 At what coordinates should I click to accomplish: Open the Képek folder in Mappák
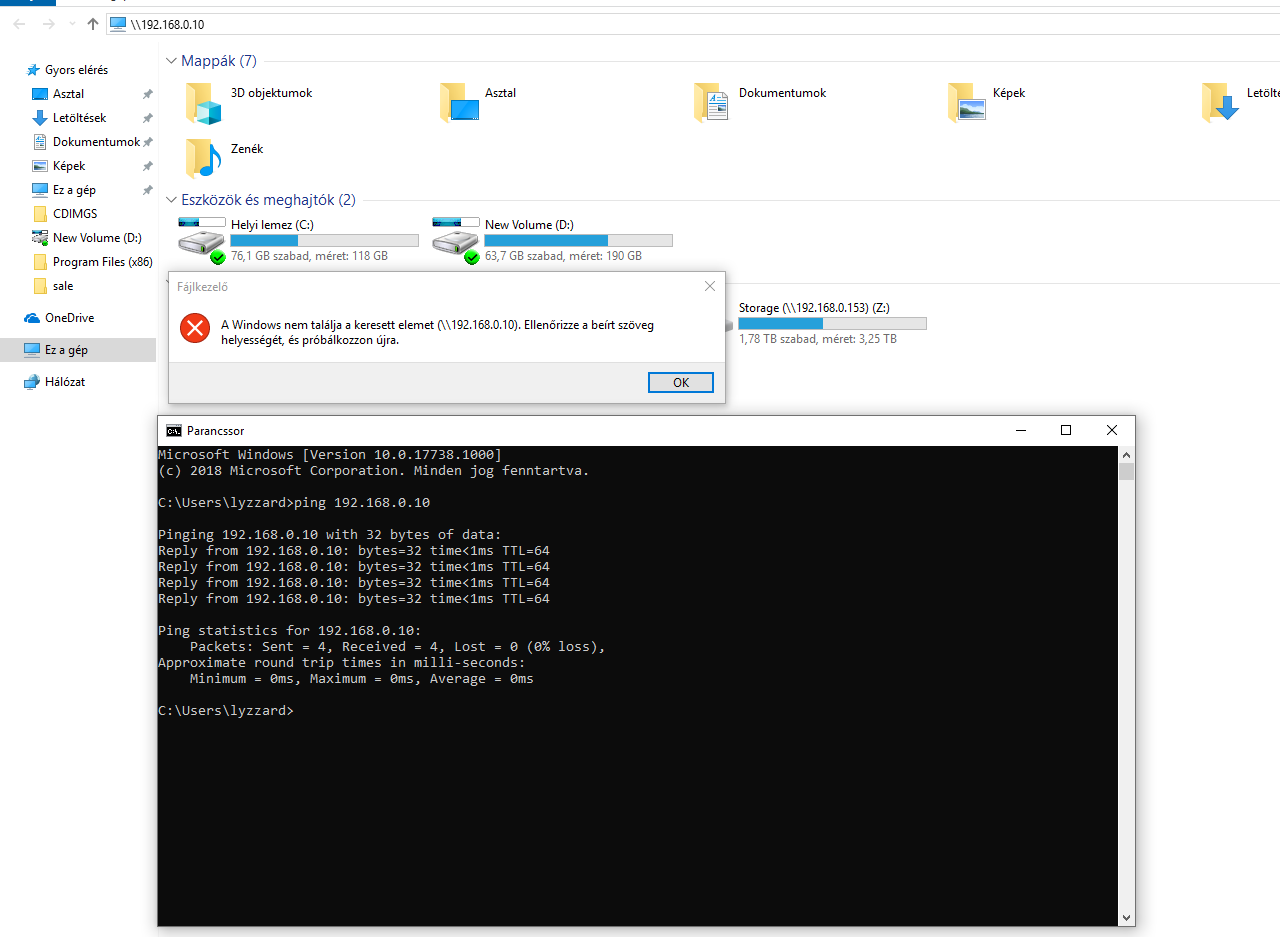[x=987, y=101]
